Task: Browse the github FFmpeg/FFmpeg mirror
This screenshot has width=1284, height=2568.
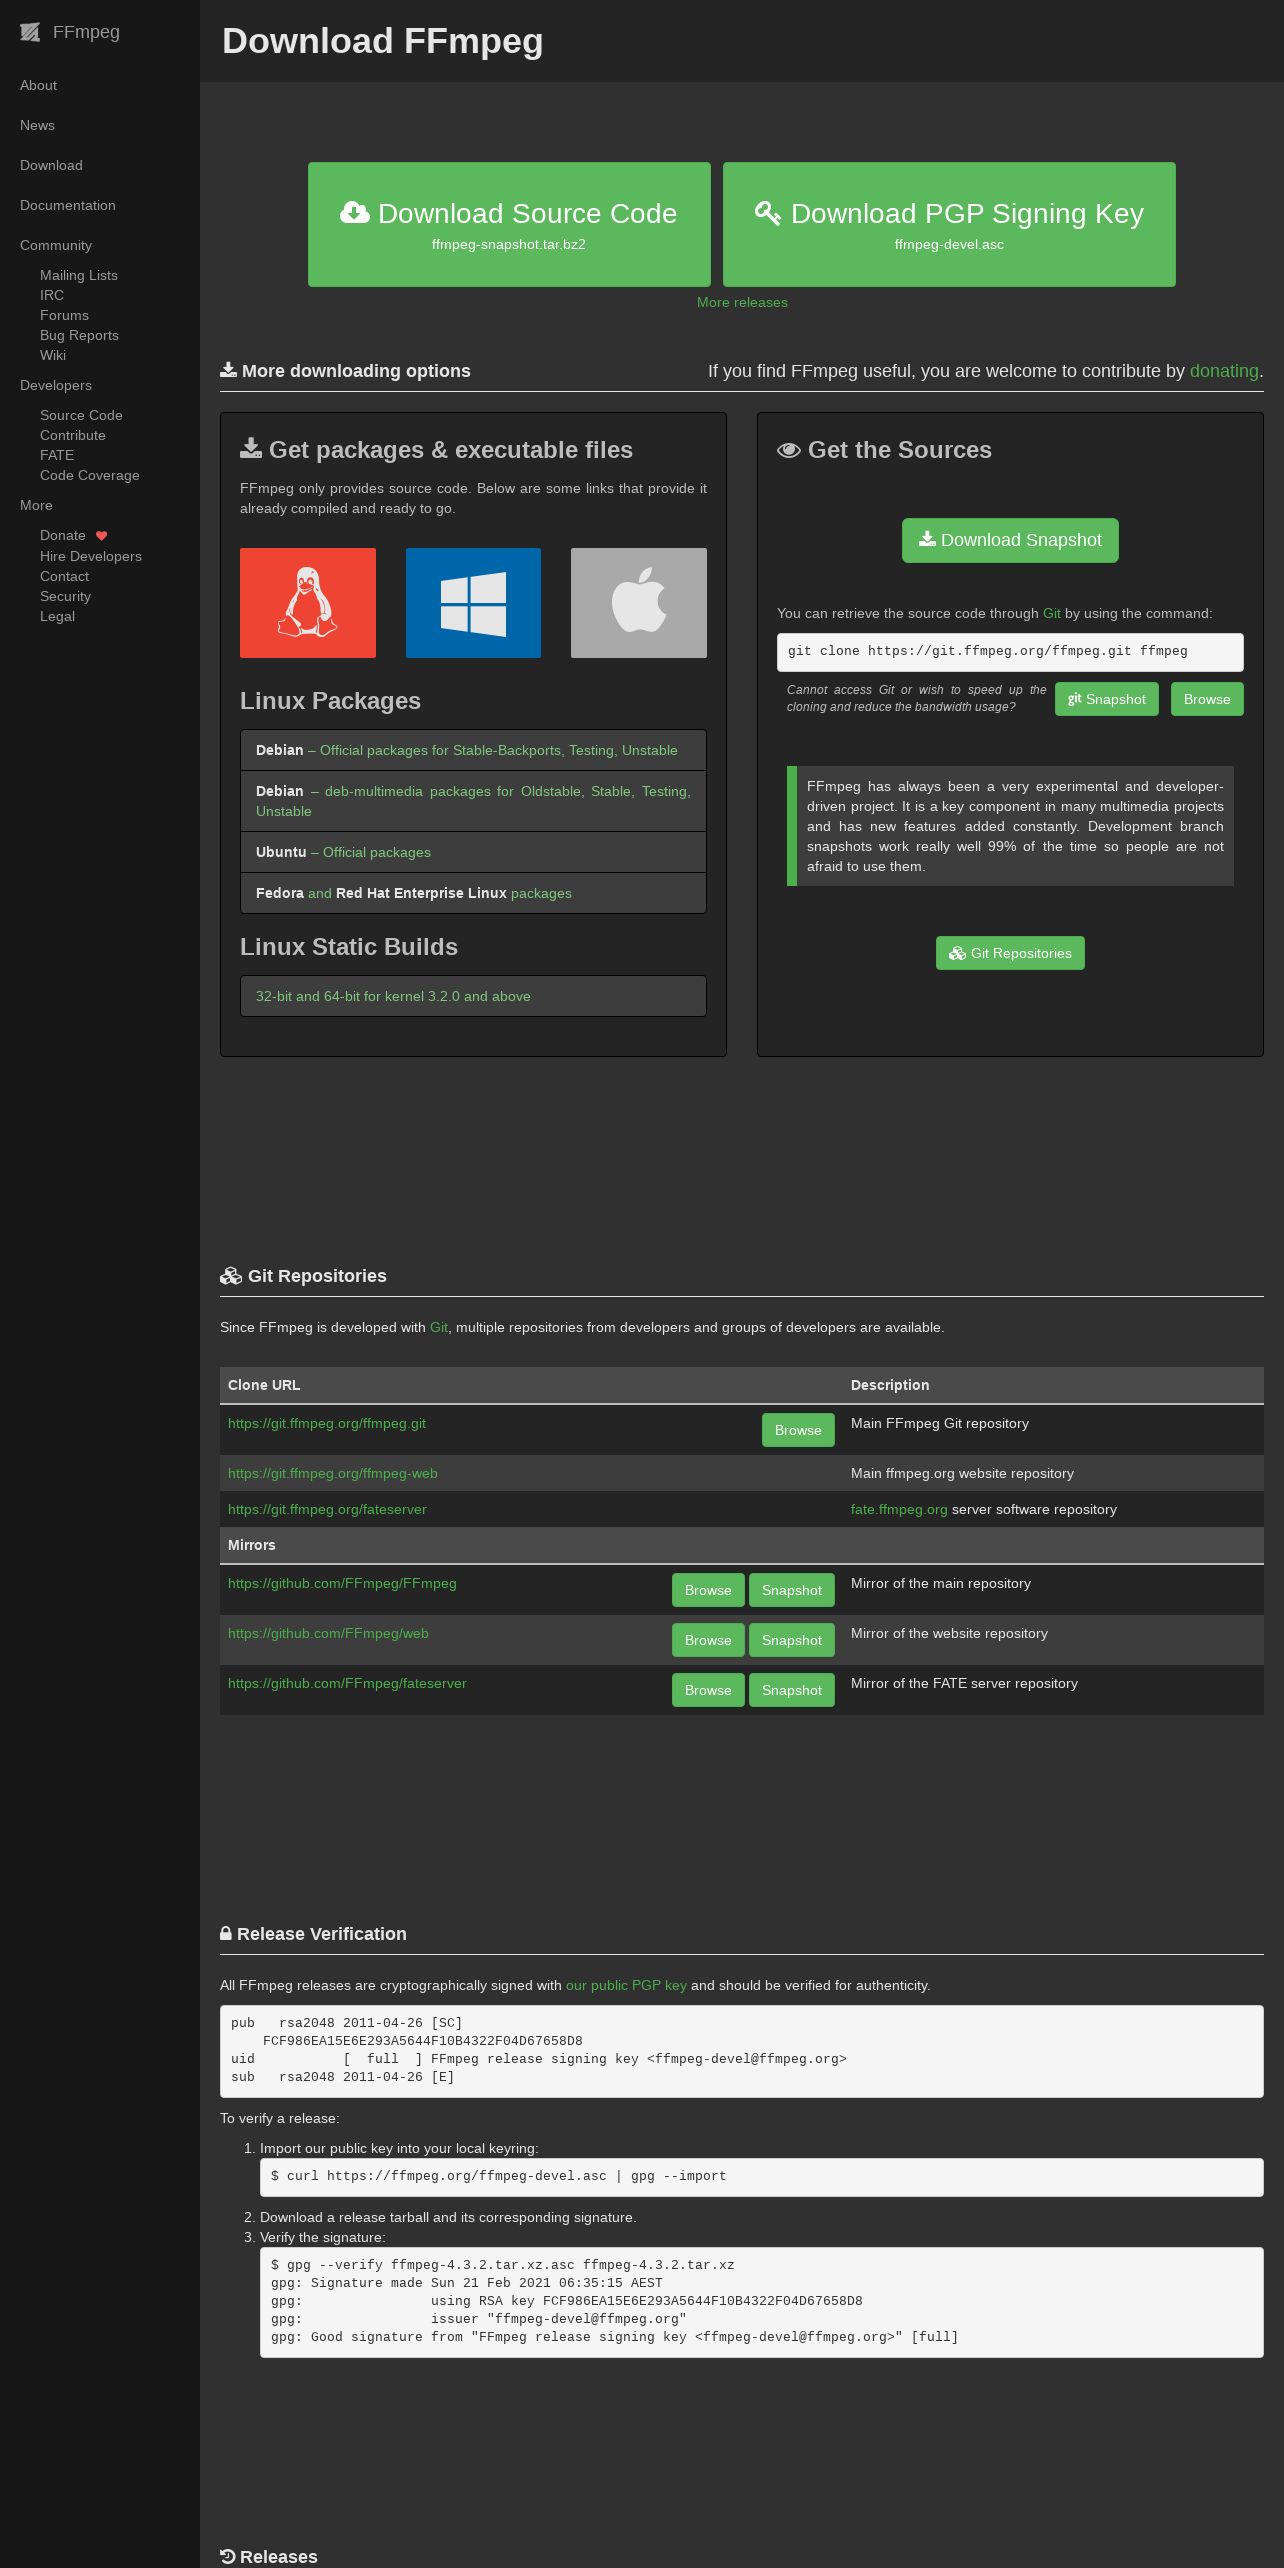Action: pyautogui.click(x=708, y=1590)
